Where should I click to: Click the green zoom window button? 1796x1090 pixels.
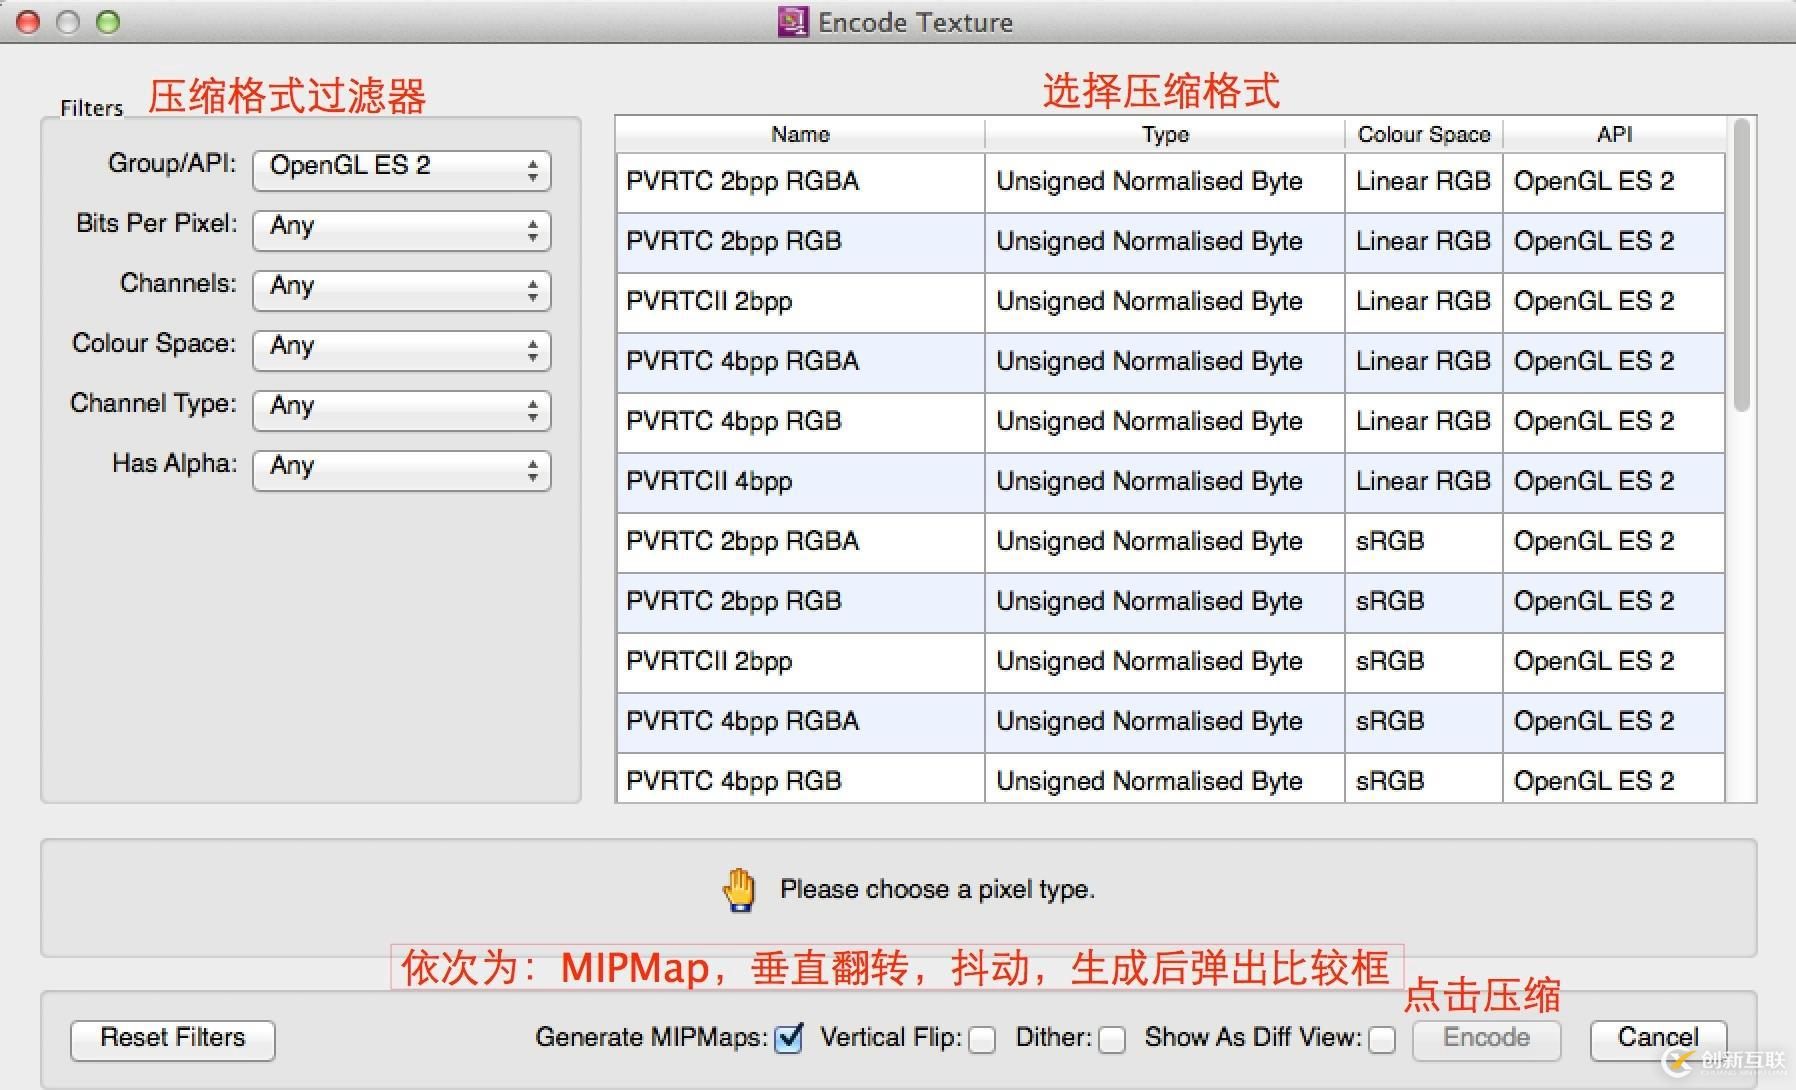(108, 22)
